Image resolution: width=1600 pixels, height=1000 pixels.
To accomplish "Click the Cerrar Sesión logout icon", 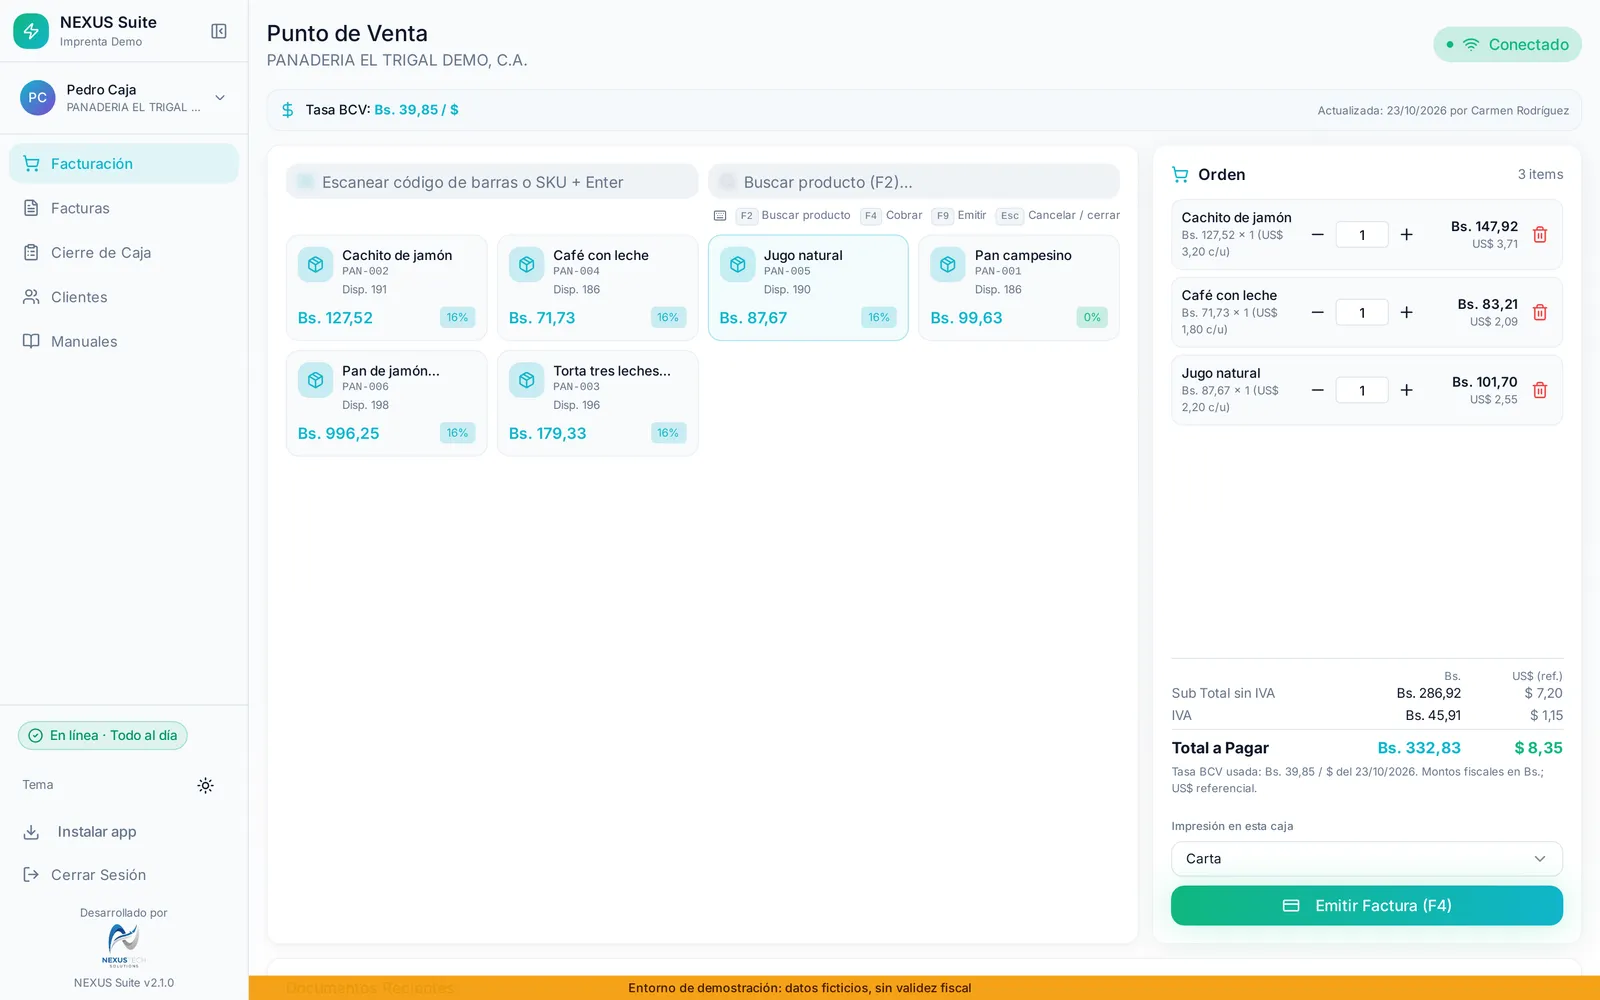I will click(x=31, y=875).
